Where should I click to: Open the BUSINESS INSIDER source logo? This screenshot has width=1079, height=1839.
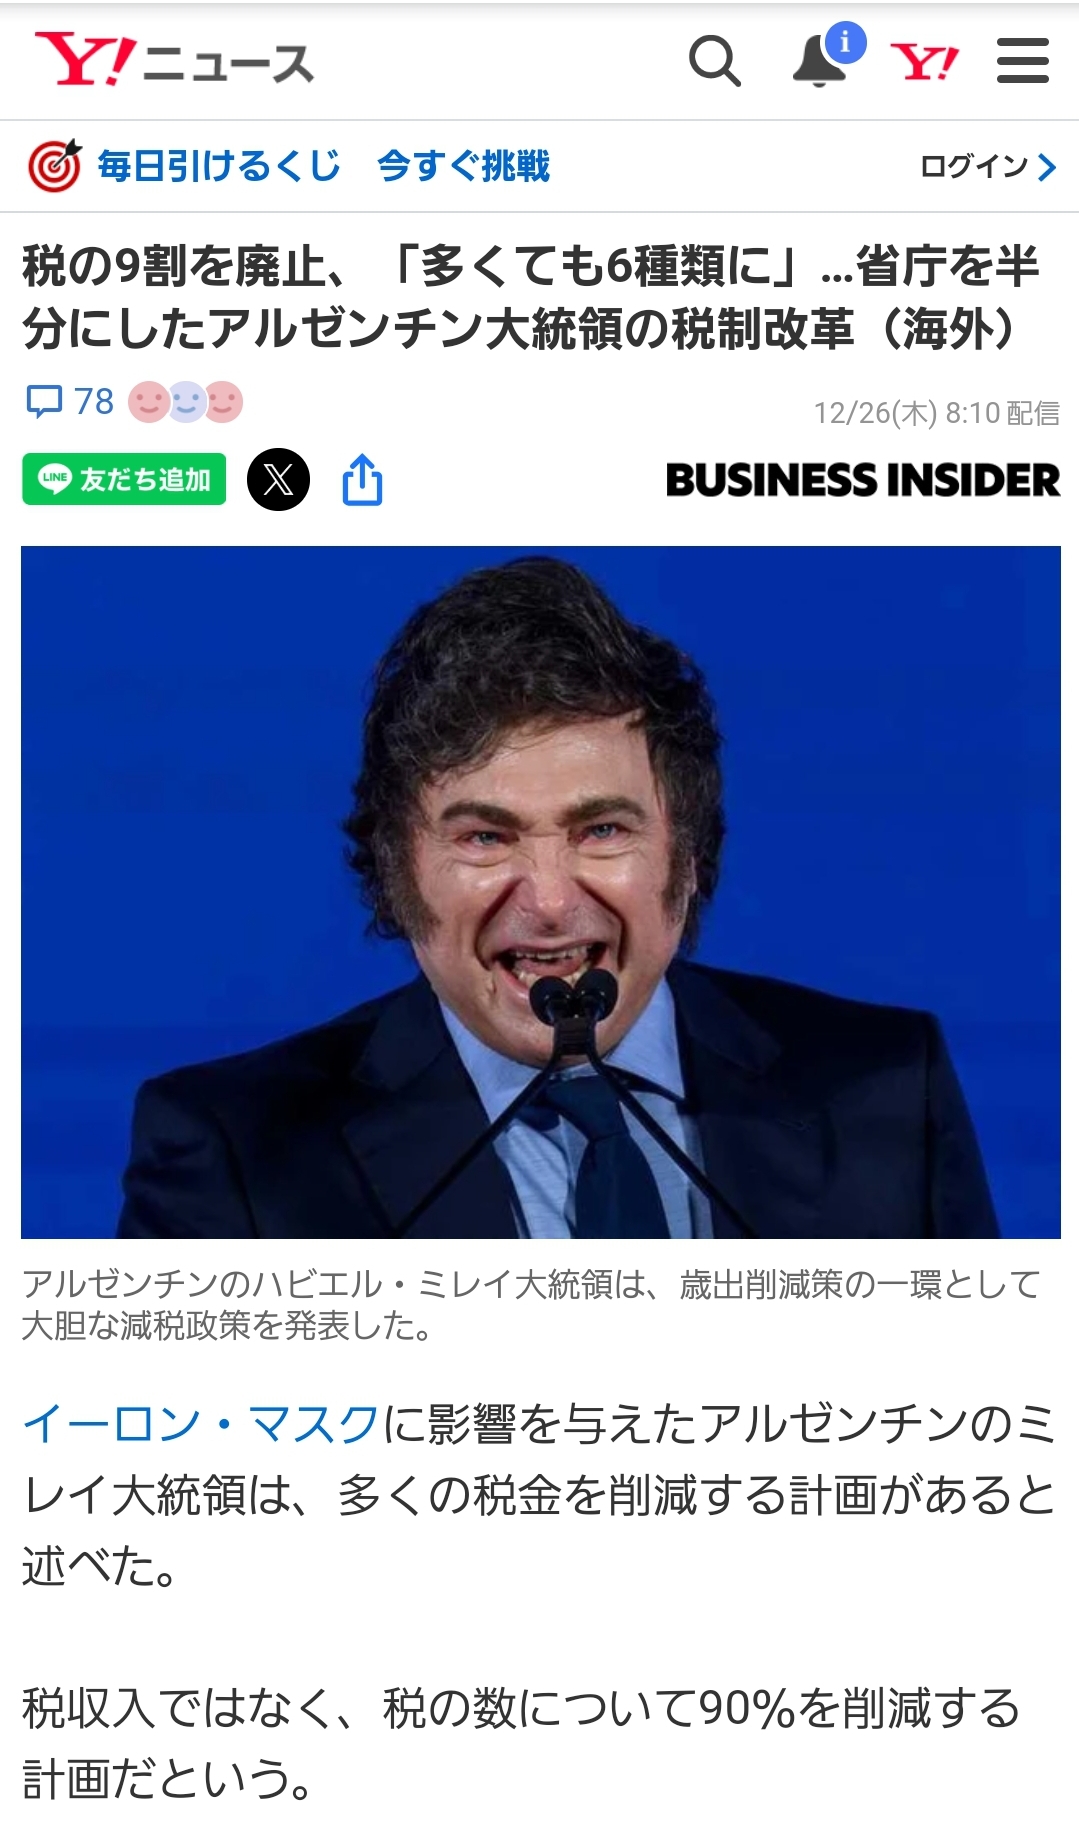[862, 480]
